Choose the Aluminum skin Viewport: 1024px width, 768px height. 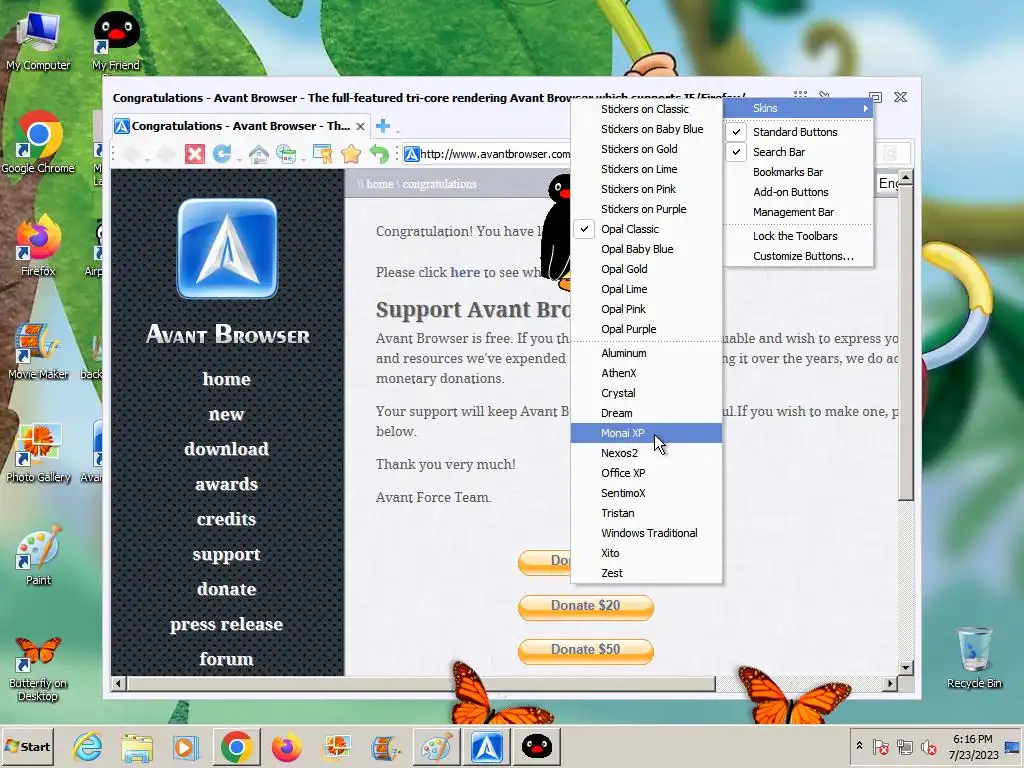coord(647,353)
